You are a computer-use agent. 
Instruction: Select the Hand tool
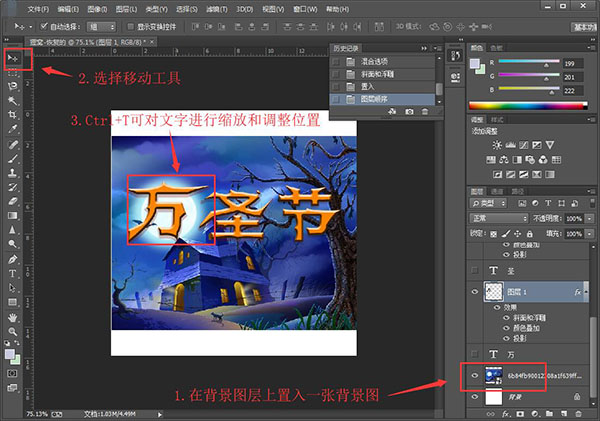13,317
